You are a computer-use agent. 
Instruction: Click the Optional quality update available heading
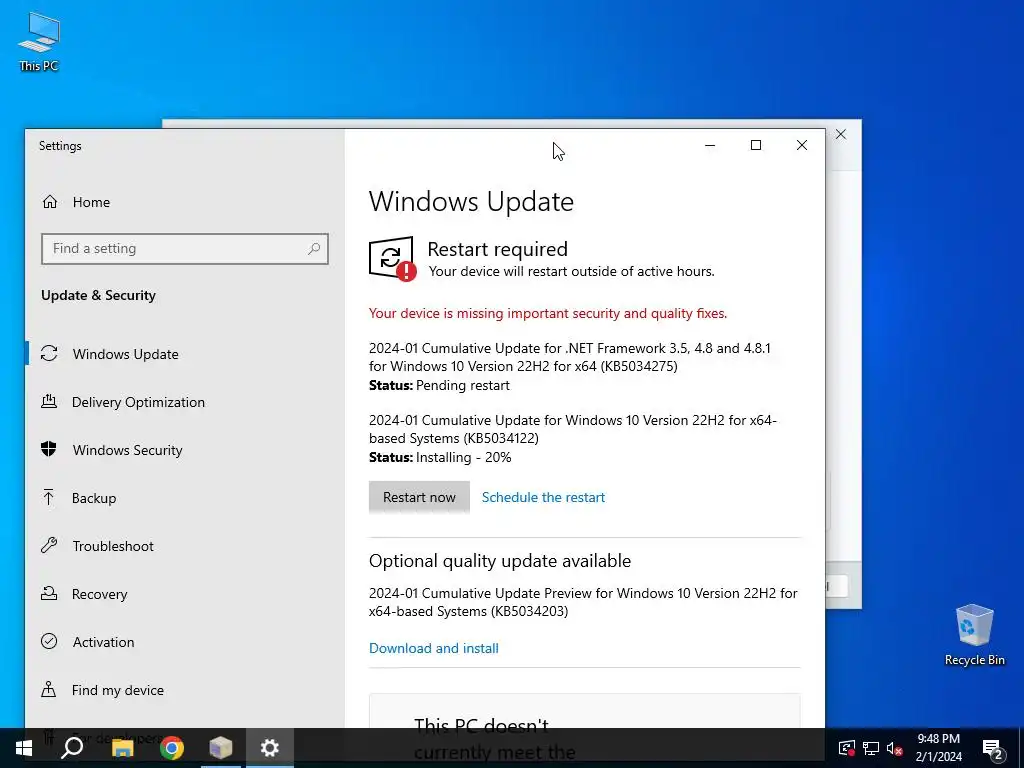[x=500, y=561]
